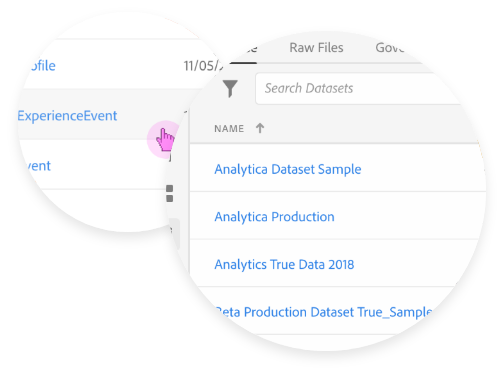Image resolution: width=504 pixels, height=375 pixels.
Task: Select the highlighted sidebar item below the squares icon
Action: 174,234
